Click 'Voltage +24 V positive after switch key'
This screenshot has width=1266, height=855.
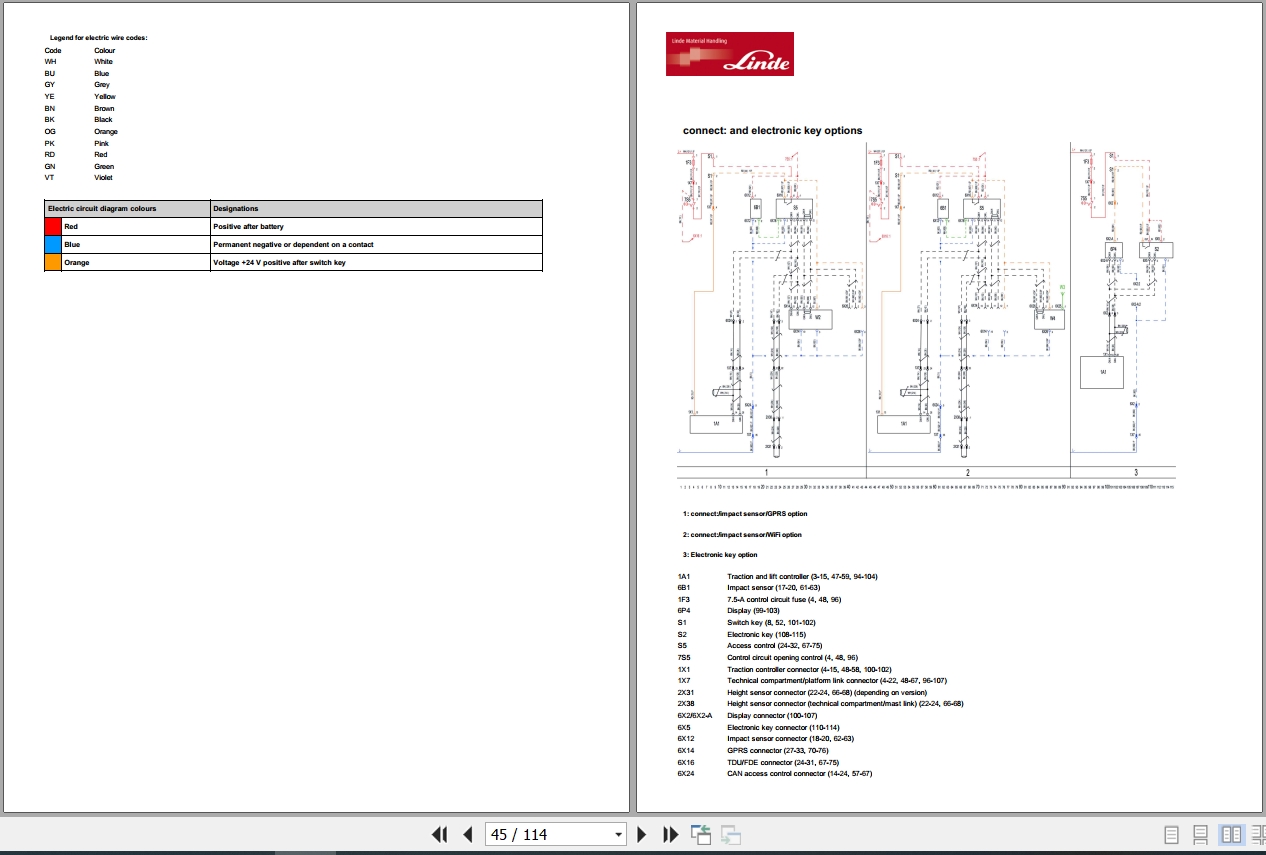376,262
